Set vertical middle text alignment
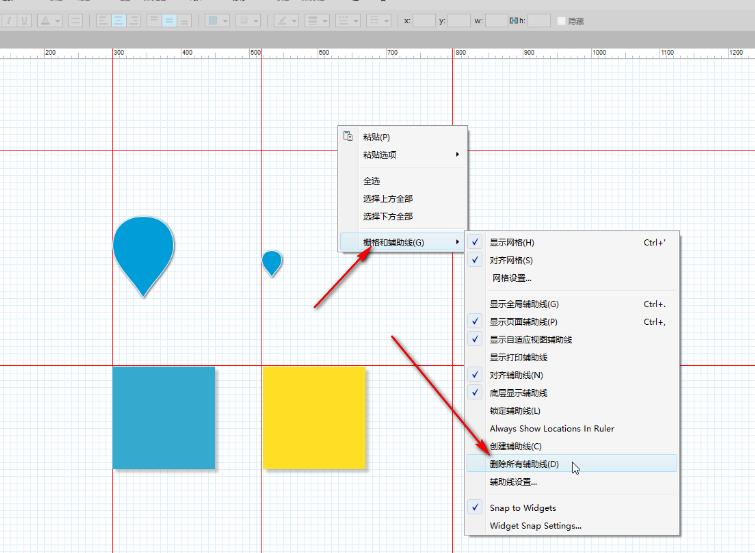The image size is (755, 553). pyautogui.click(x=169, y=20)
